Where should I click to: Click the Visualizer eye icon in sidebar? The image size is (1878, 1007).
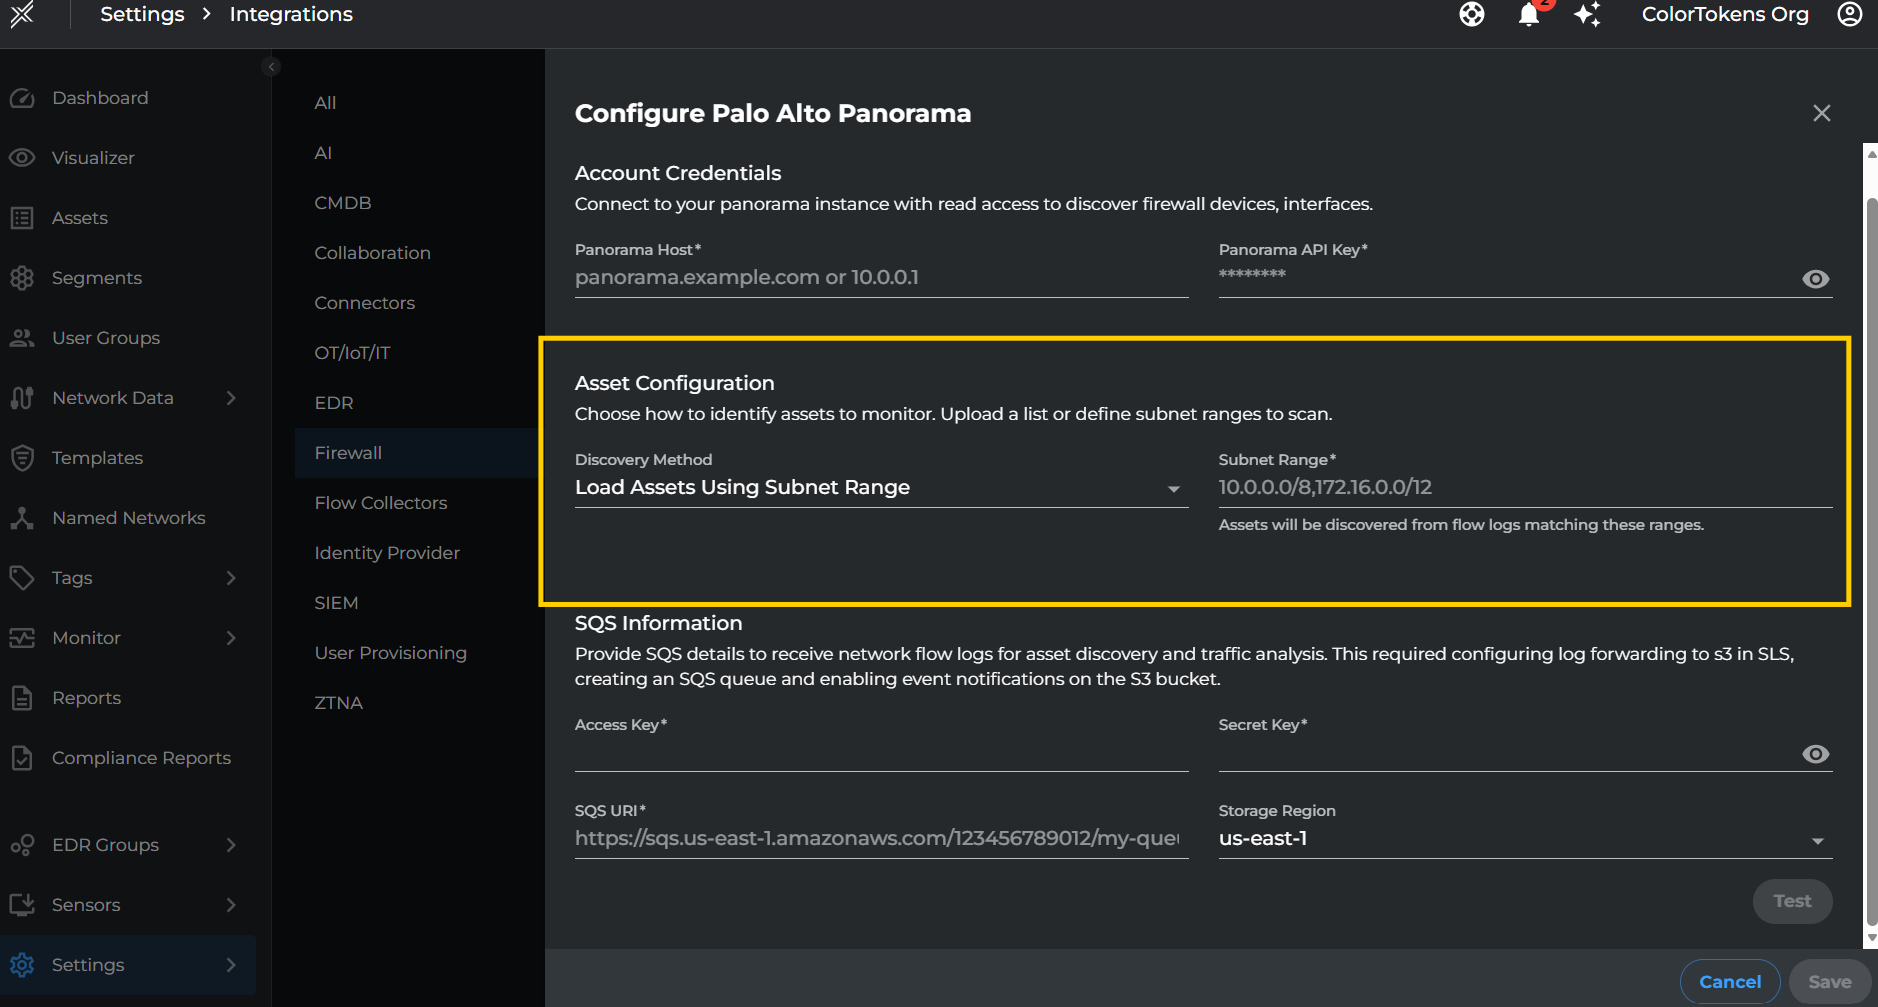click(22, 158)
